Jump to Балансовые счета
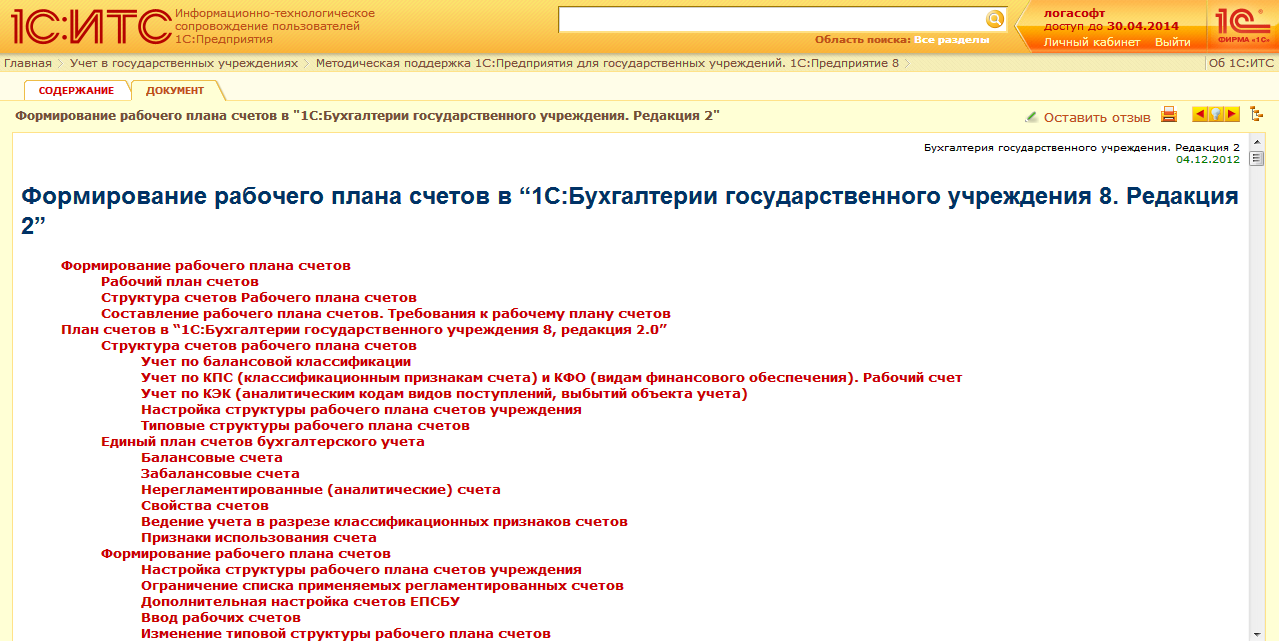The height and width of the screenshot is (641, 1279). (212, 458)
